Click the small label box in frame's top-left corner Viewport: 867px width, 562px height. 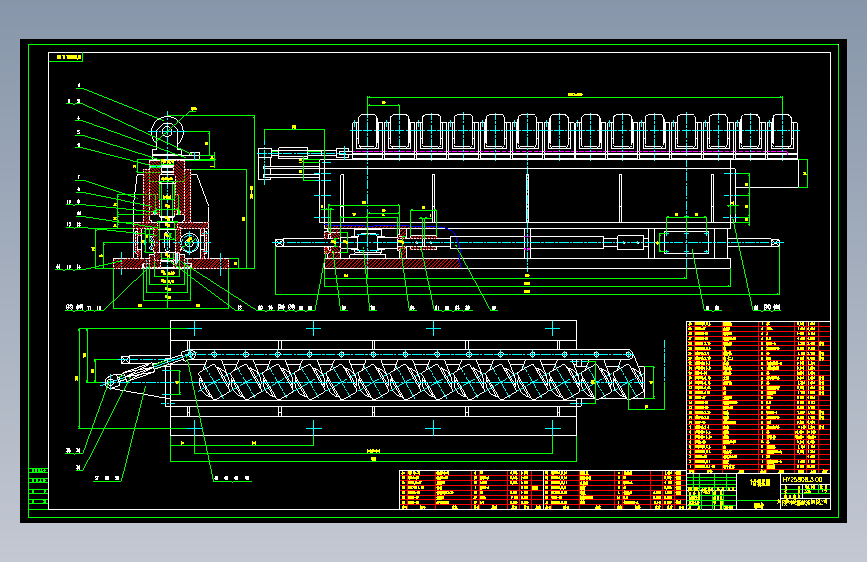pos(66,57)
